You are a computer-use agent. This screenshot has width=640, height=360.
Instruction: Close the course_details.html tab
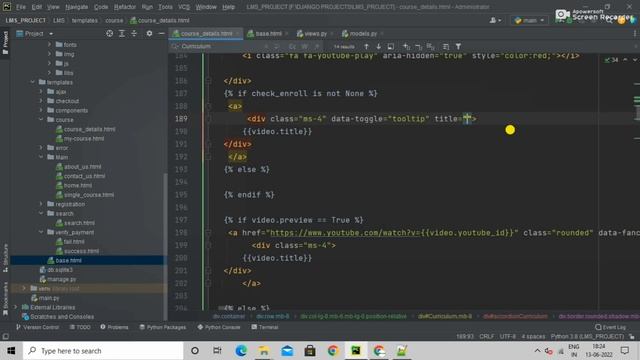pyautogui.click(x=238, y=33)
